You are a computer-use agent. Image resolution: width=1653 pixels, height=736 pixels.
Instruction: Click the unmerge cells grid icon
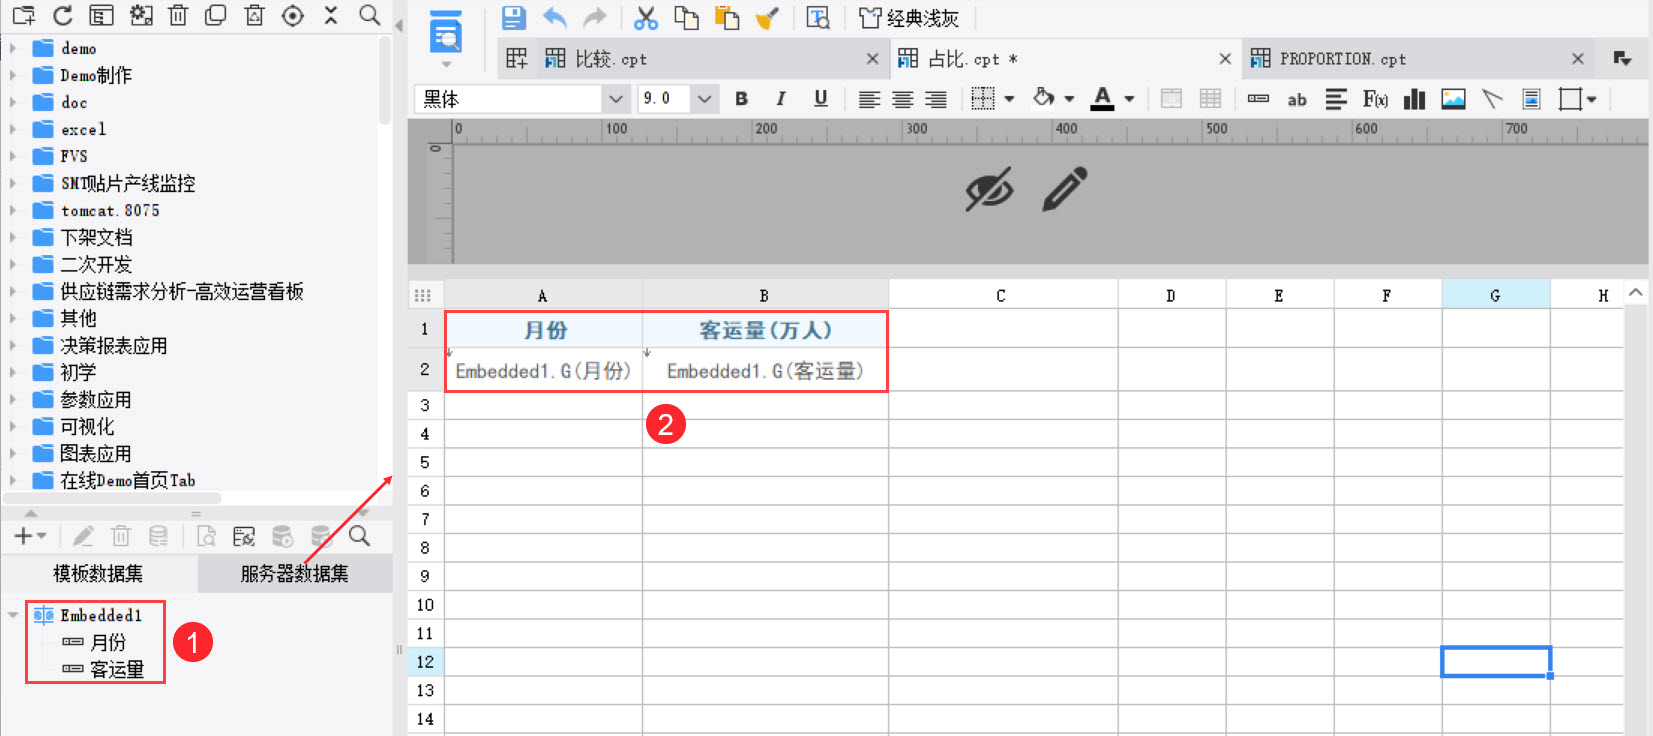pyautogui.click(x=1210, y=98)
